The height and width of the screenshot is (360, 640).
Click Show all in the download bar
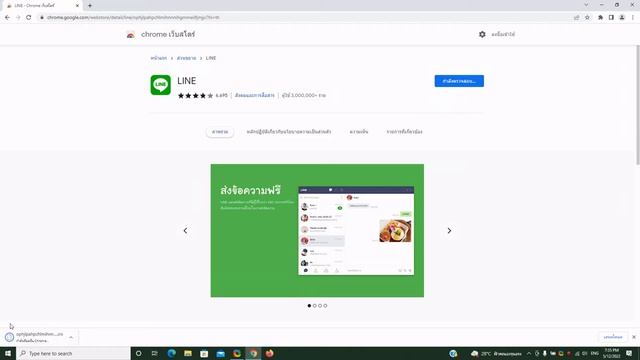[613, 337]
